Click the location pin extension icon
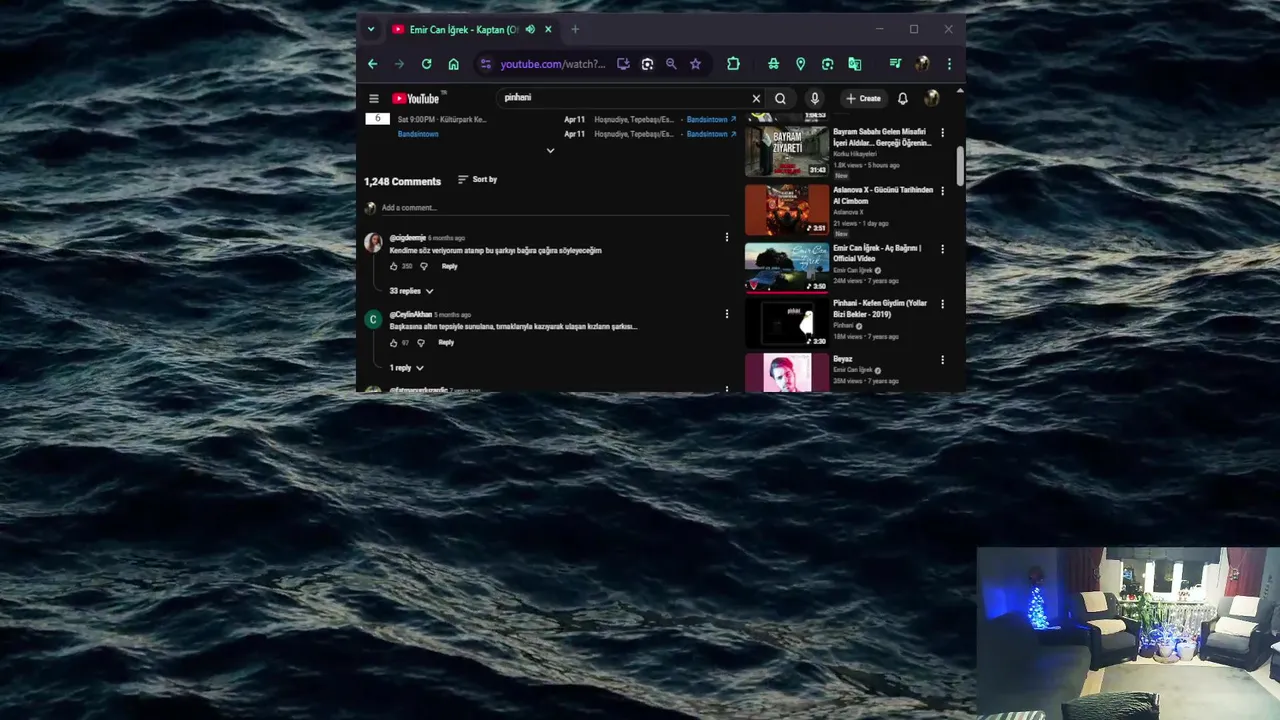The height and width of the screenshot is (720, 1280). point(800,64)
